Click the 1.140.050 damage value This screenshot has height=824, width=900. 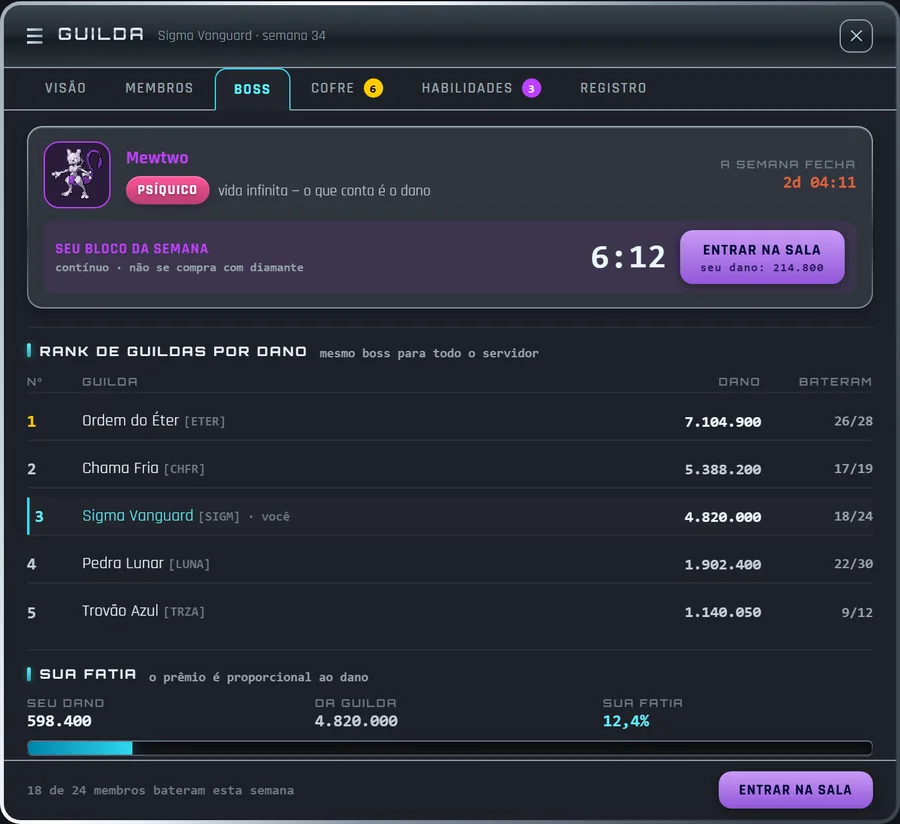(723, 612)
